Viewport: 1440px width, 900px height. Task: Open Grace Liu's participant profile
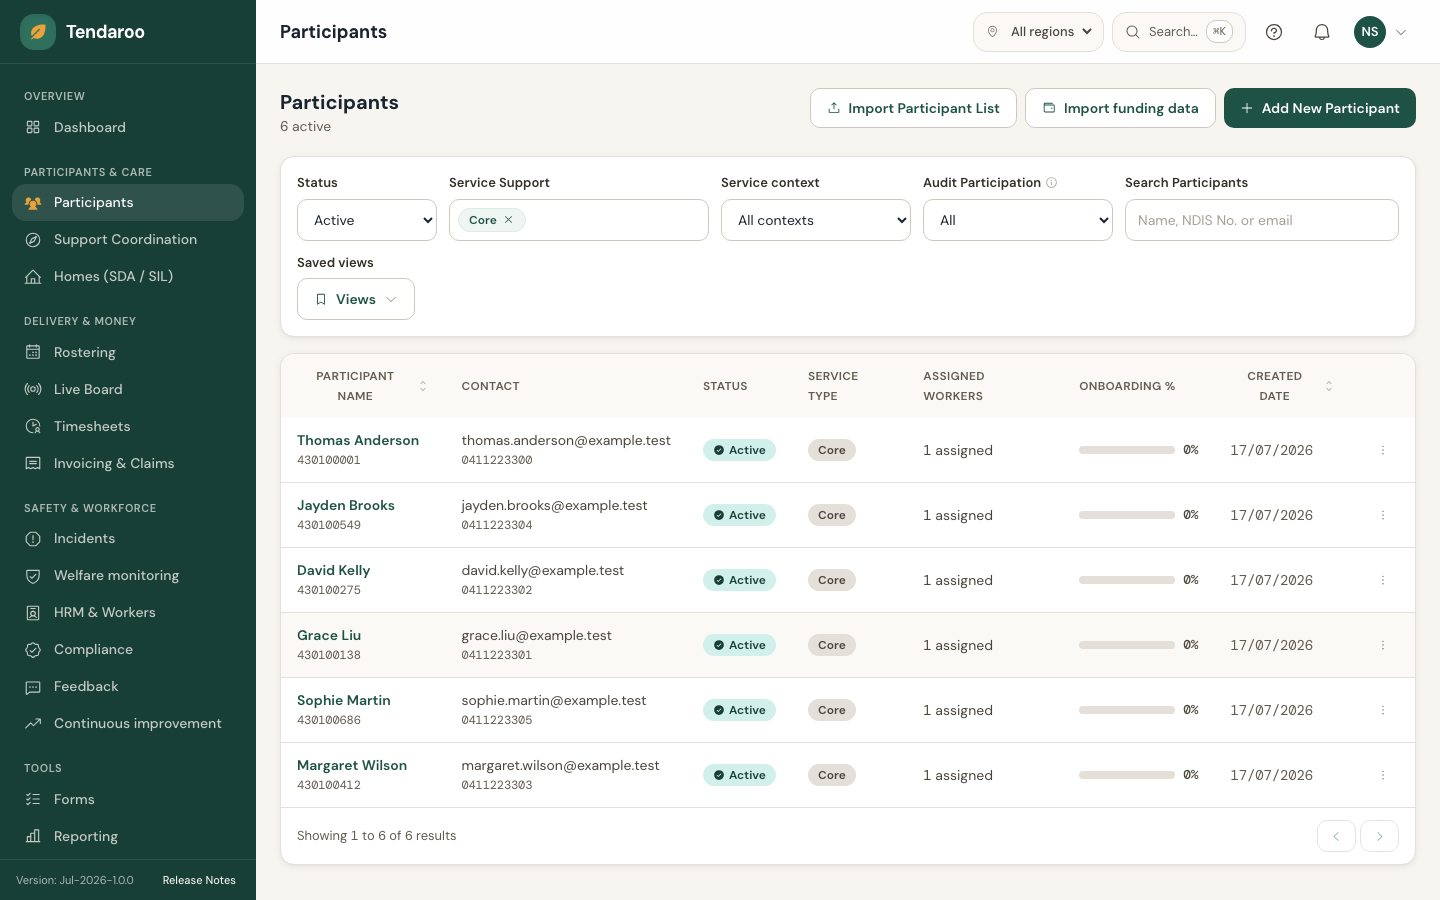[329, 635]
